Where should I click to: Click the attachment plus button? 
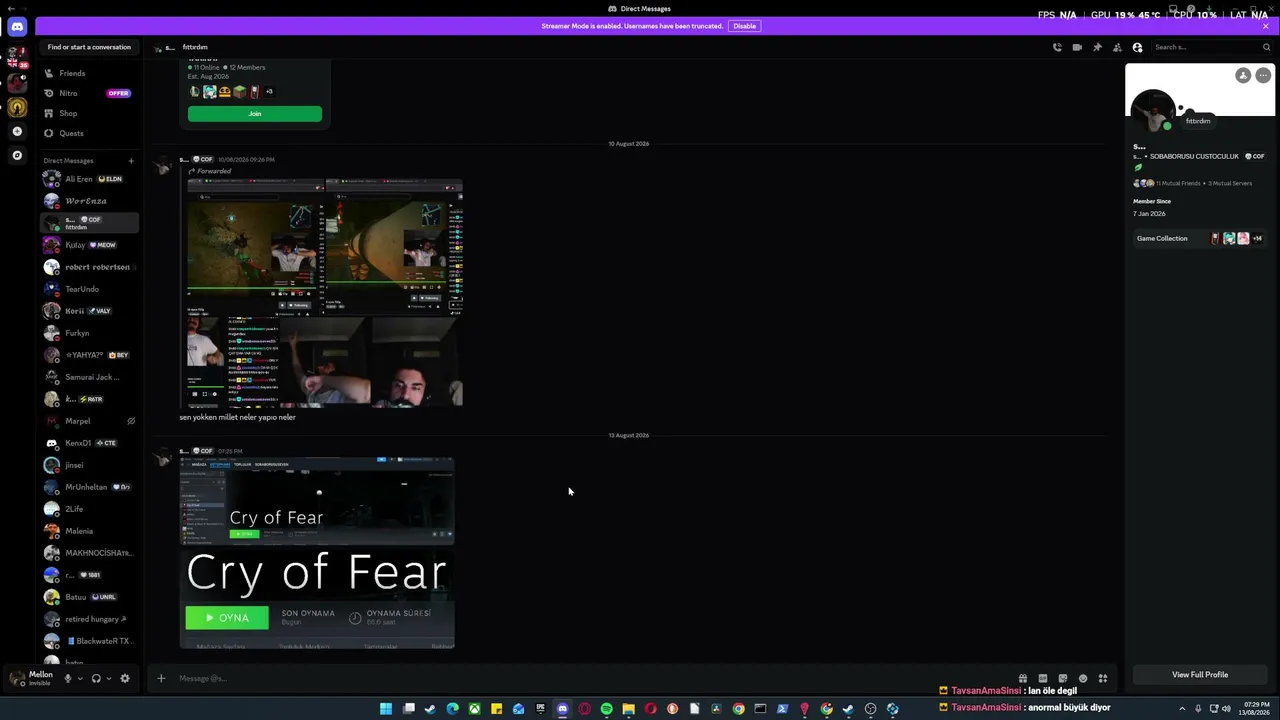(x=160, y=679)
